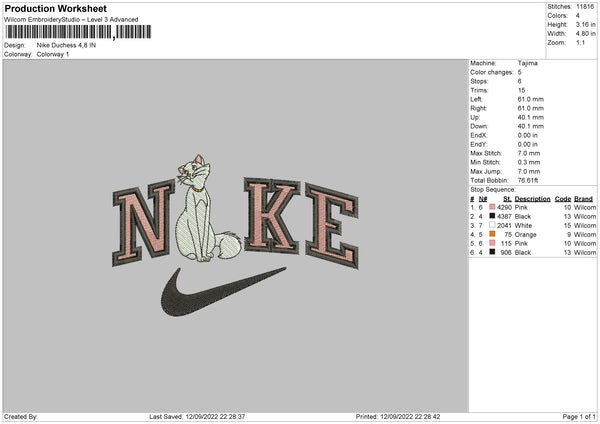
Task: Click the 'Color changes:' label
Action: (492, 72)
